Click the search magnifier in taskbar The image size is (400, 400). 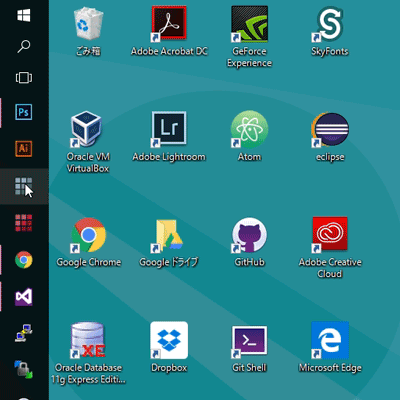click(x=24, y=46)
